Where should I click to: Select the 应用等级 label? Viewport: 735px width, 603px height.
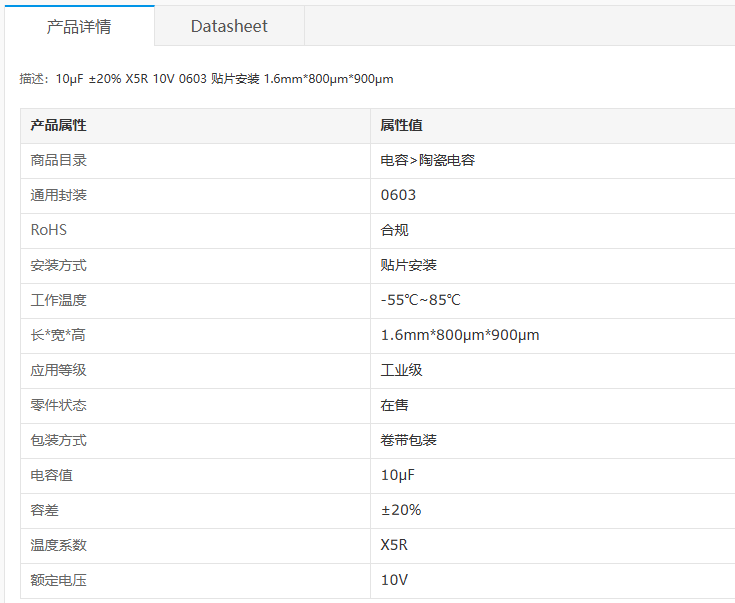point(59,370)
